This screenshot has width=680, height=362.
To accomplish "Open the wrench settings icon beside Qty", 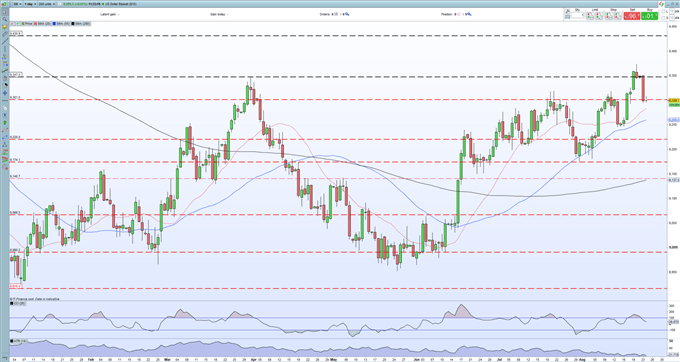I will click(x=568, y=11).
